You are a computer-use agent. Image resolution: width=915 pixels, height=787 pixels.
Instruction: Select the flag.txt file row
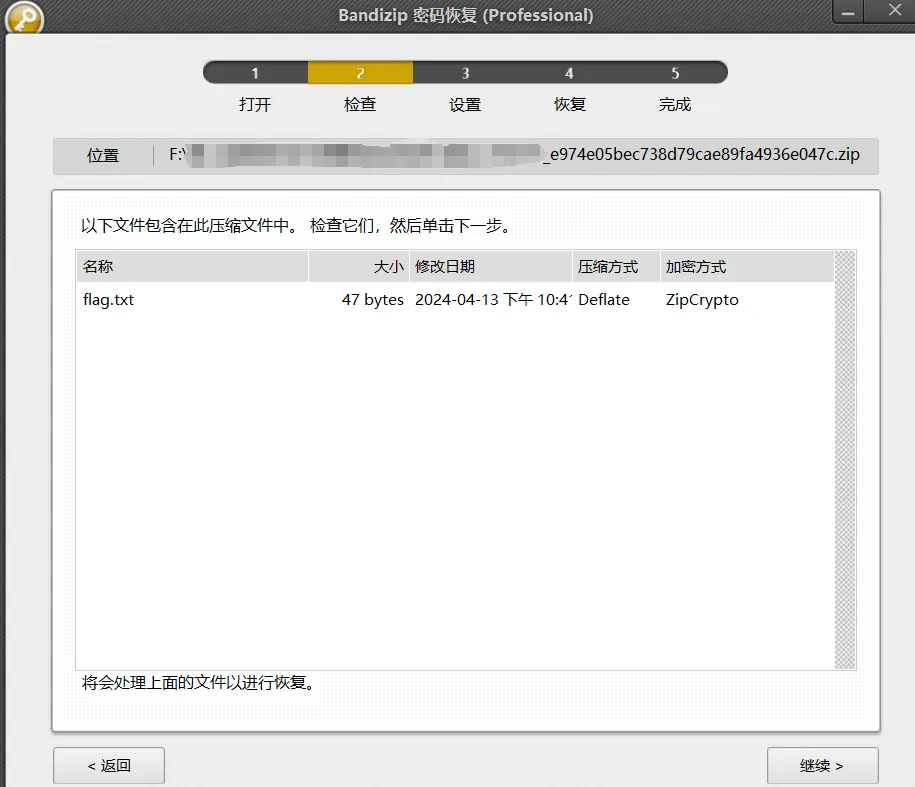(455, 300)
